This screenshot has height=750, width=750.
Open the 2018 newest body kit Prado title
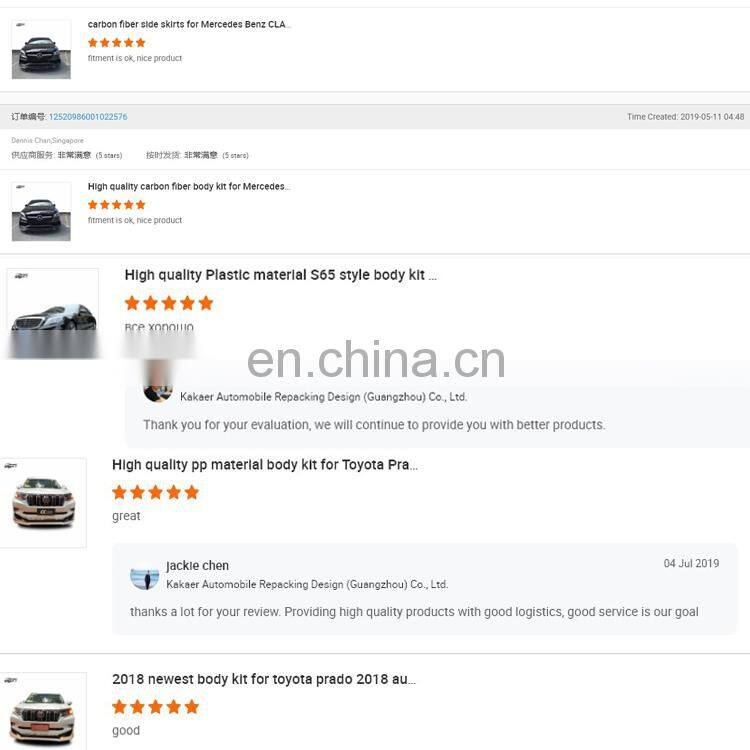click(264, 679)
